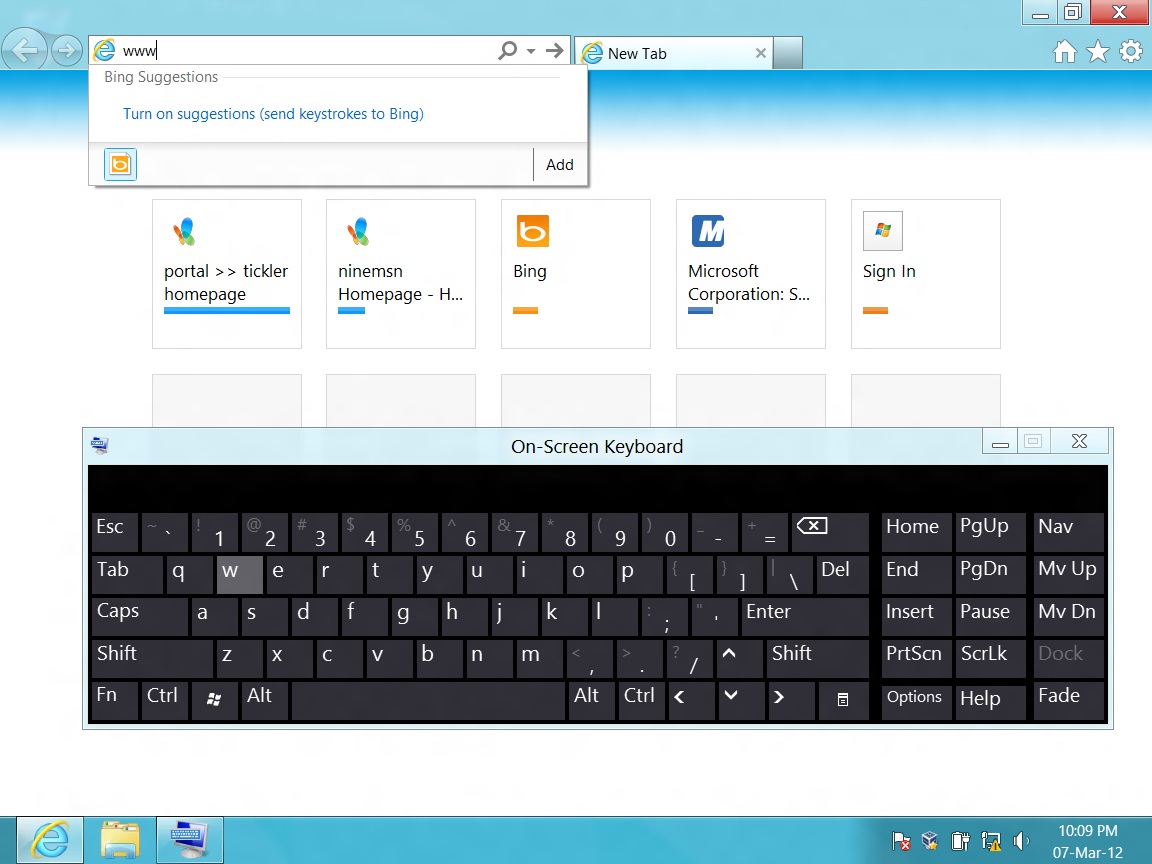Image resolution: width=1152 pixels, height=864 pixels.
Task: Open the power battery tray icon
Action: (960, 840)
